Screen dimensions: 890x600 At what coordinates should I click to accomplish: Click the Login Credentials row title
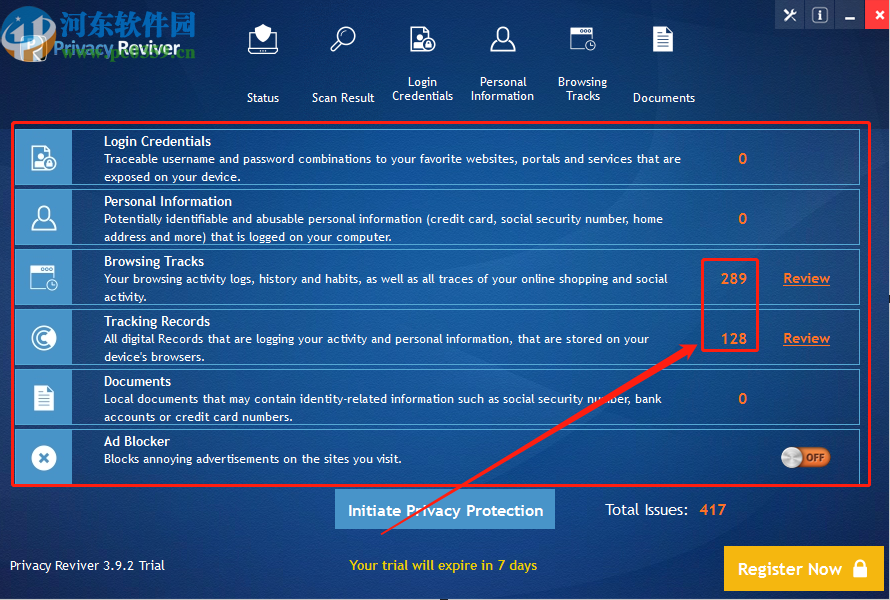pyautogui.click(x=157, y=141)
